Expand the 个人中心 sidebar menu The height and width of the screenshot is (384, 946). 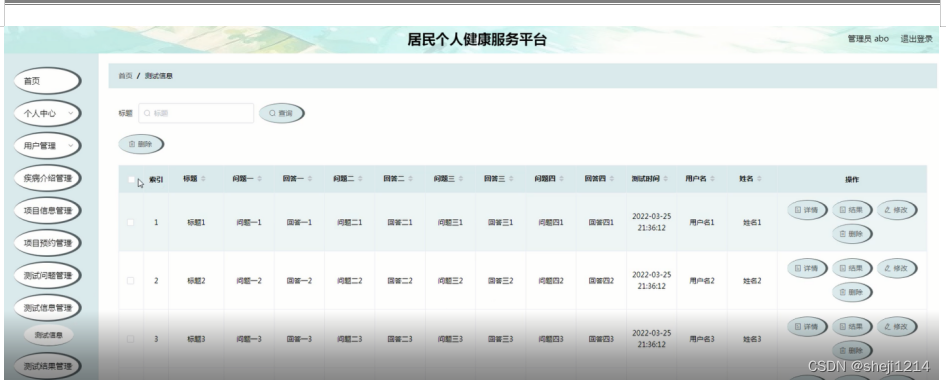(47, 113)
